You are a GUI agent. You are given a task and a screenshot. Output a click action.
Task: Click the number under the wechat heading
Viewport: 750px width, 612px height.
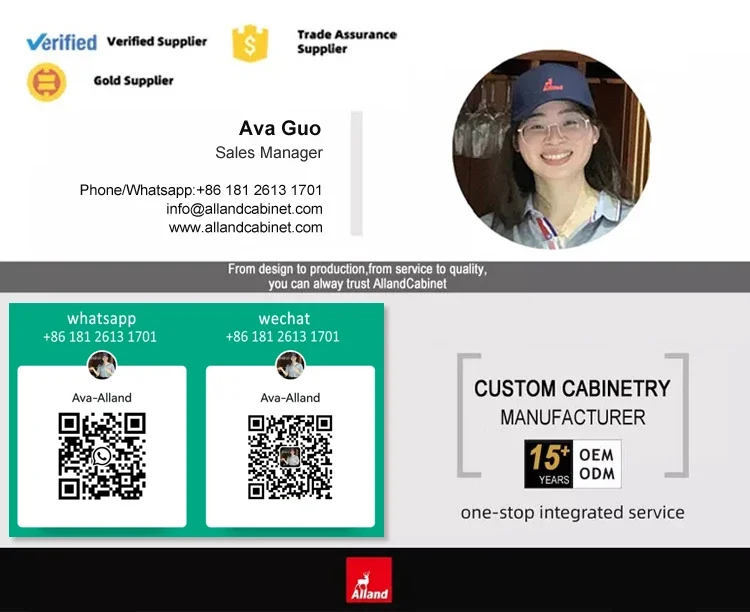tap(283, 337)
